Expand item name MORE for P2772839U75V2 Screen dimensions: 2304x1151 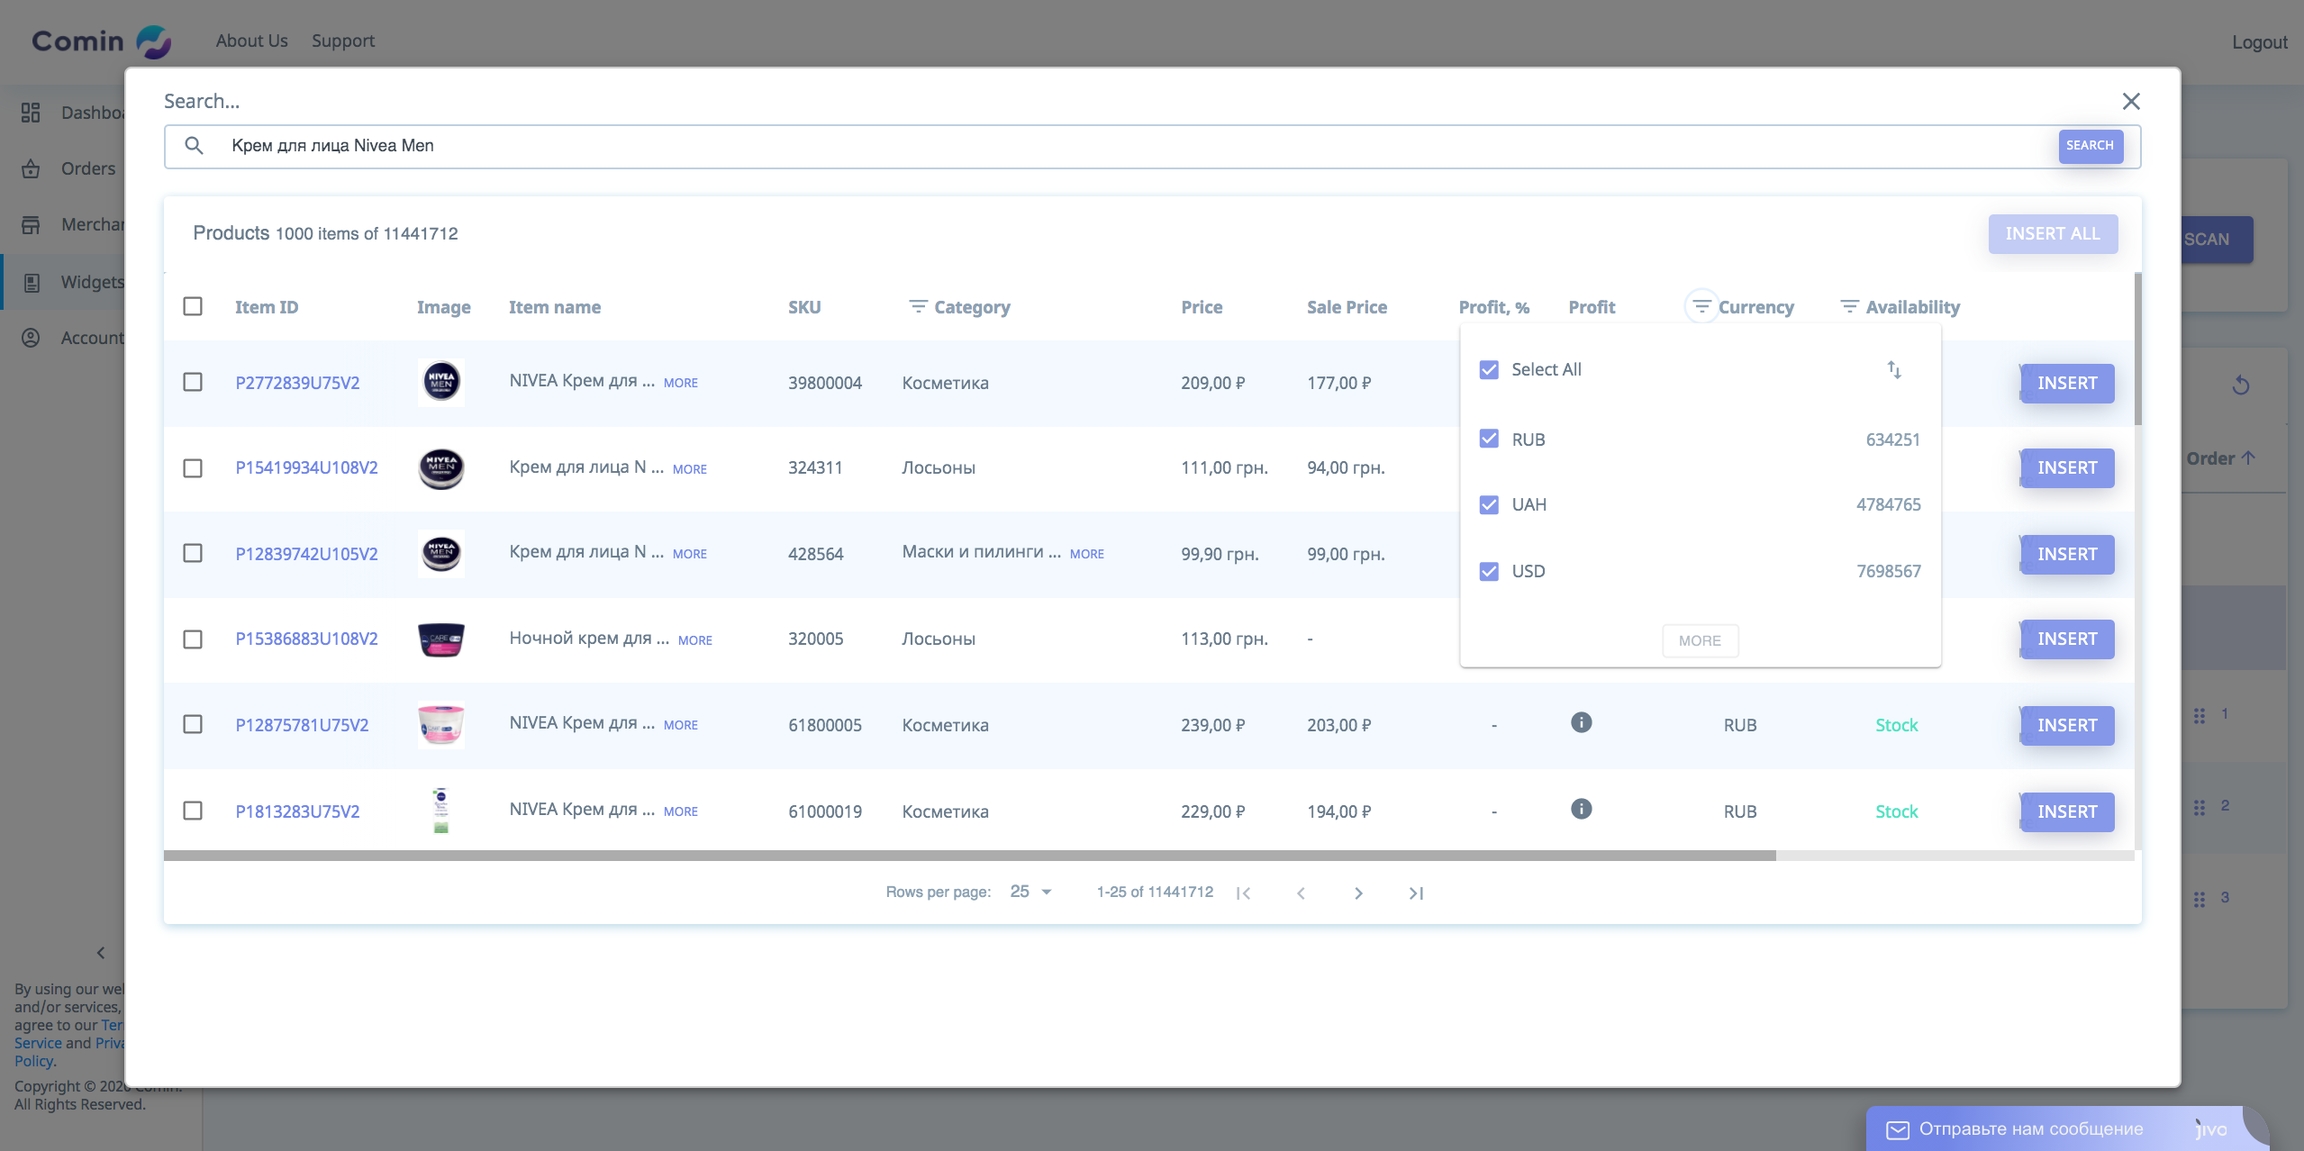(x=680, y=383)
